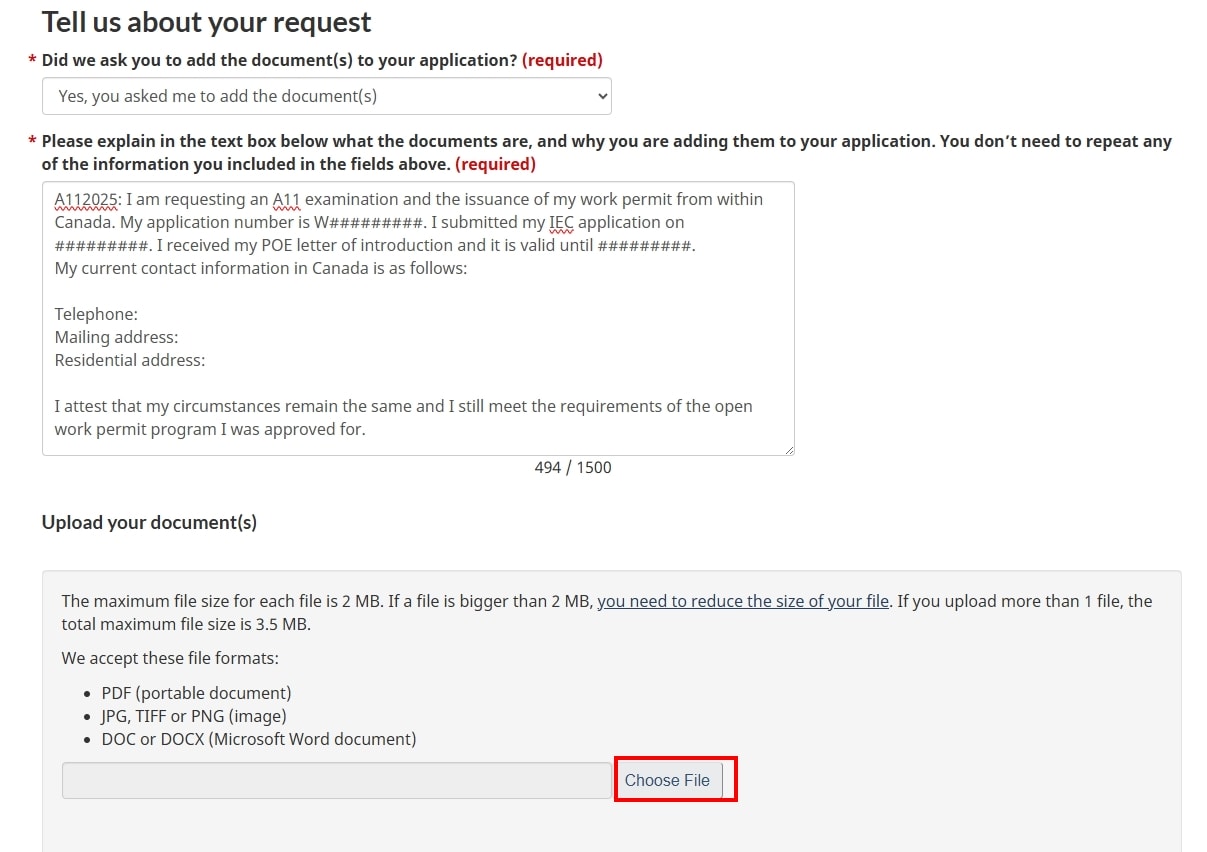The width and height of the screenshot is (1207, 852).
Task: Click the 'PDF (portable document)' list item
Action: (196, 693)
